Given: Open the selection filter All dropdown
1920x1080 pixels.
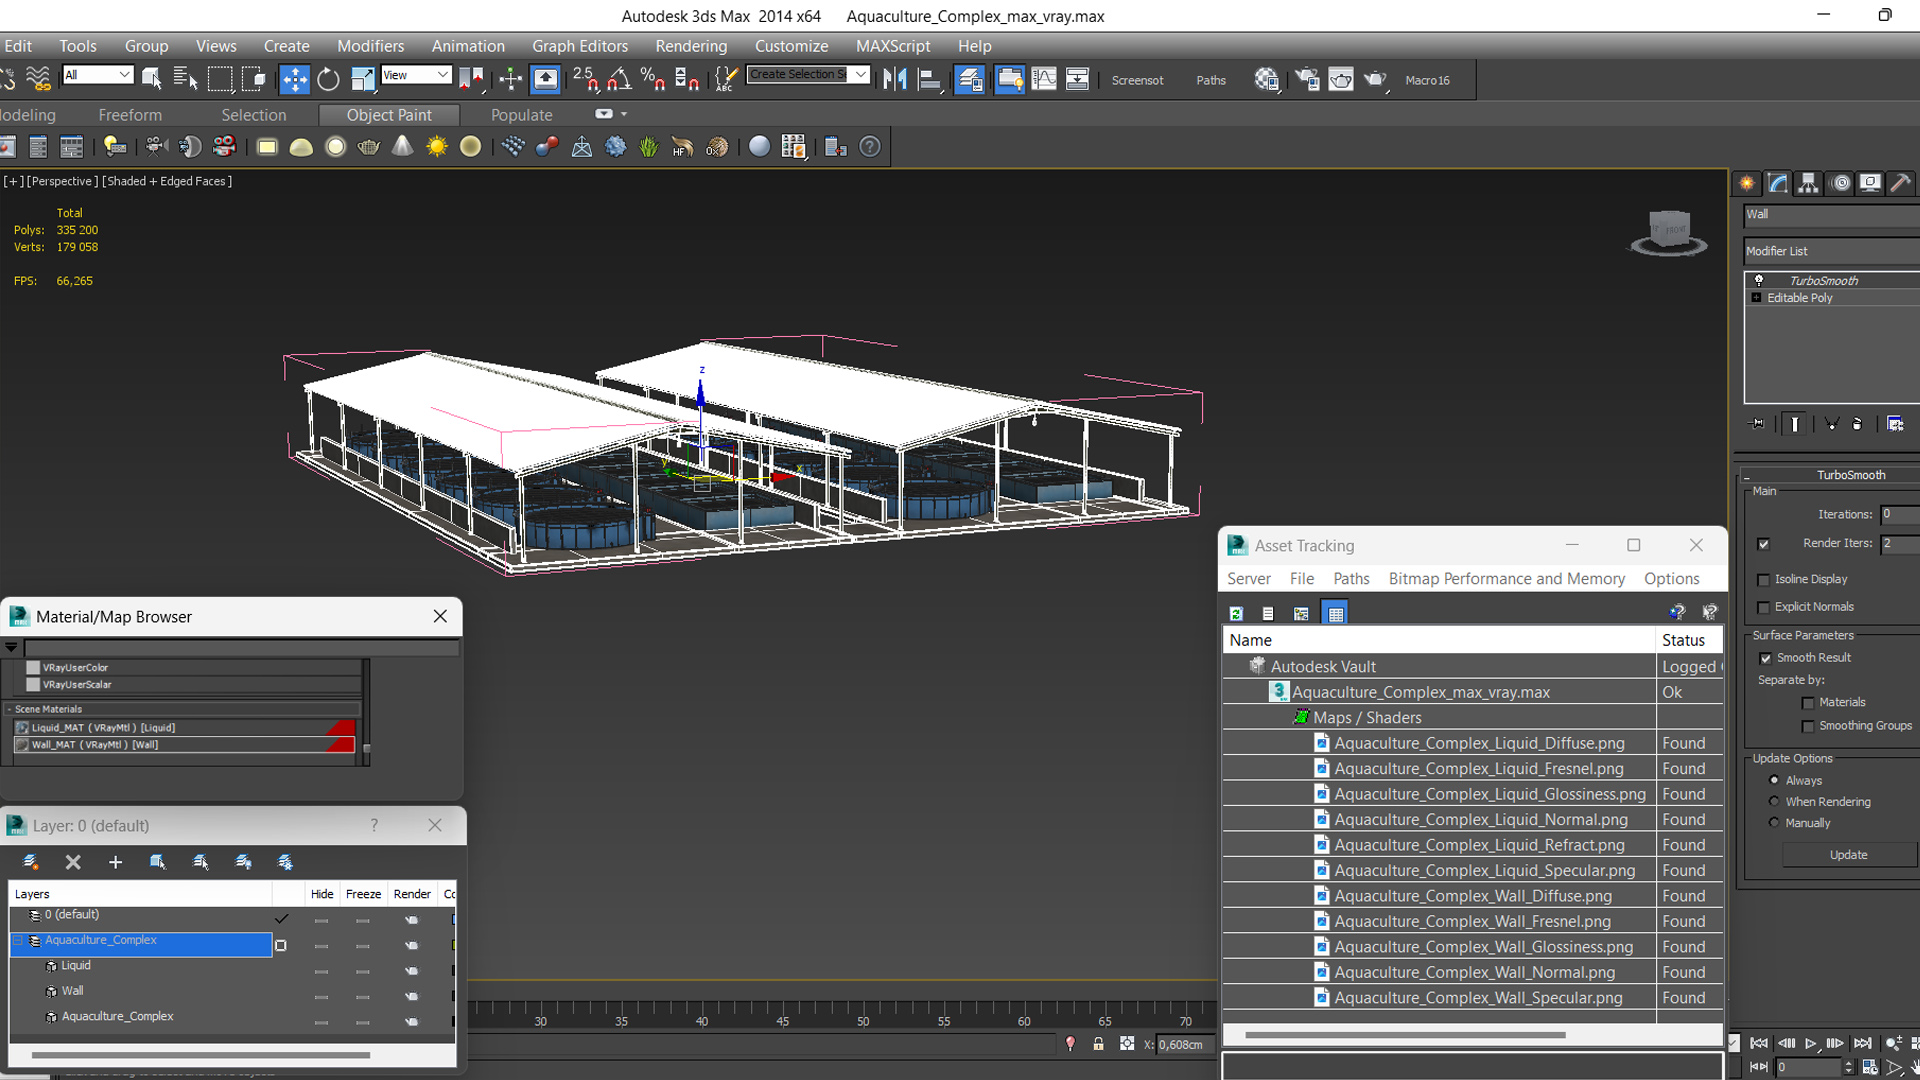Looking at the screenshot, I should point(98,75).
